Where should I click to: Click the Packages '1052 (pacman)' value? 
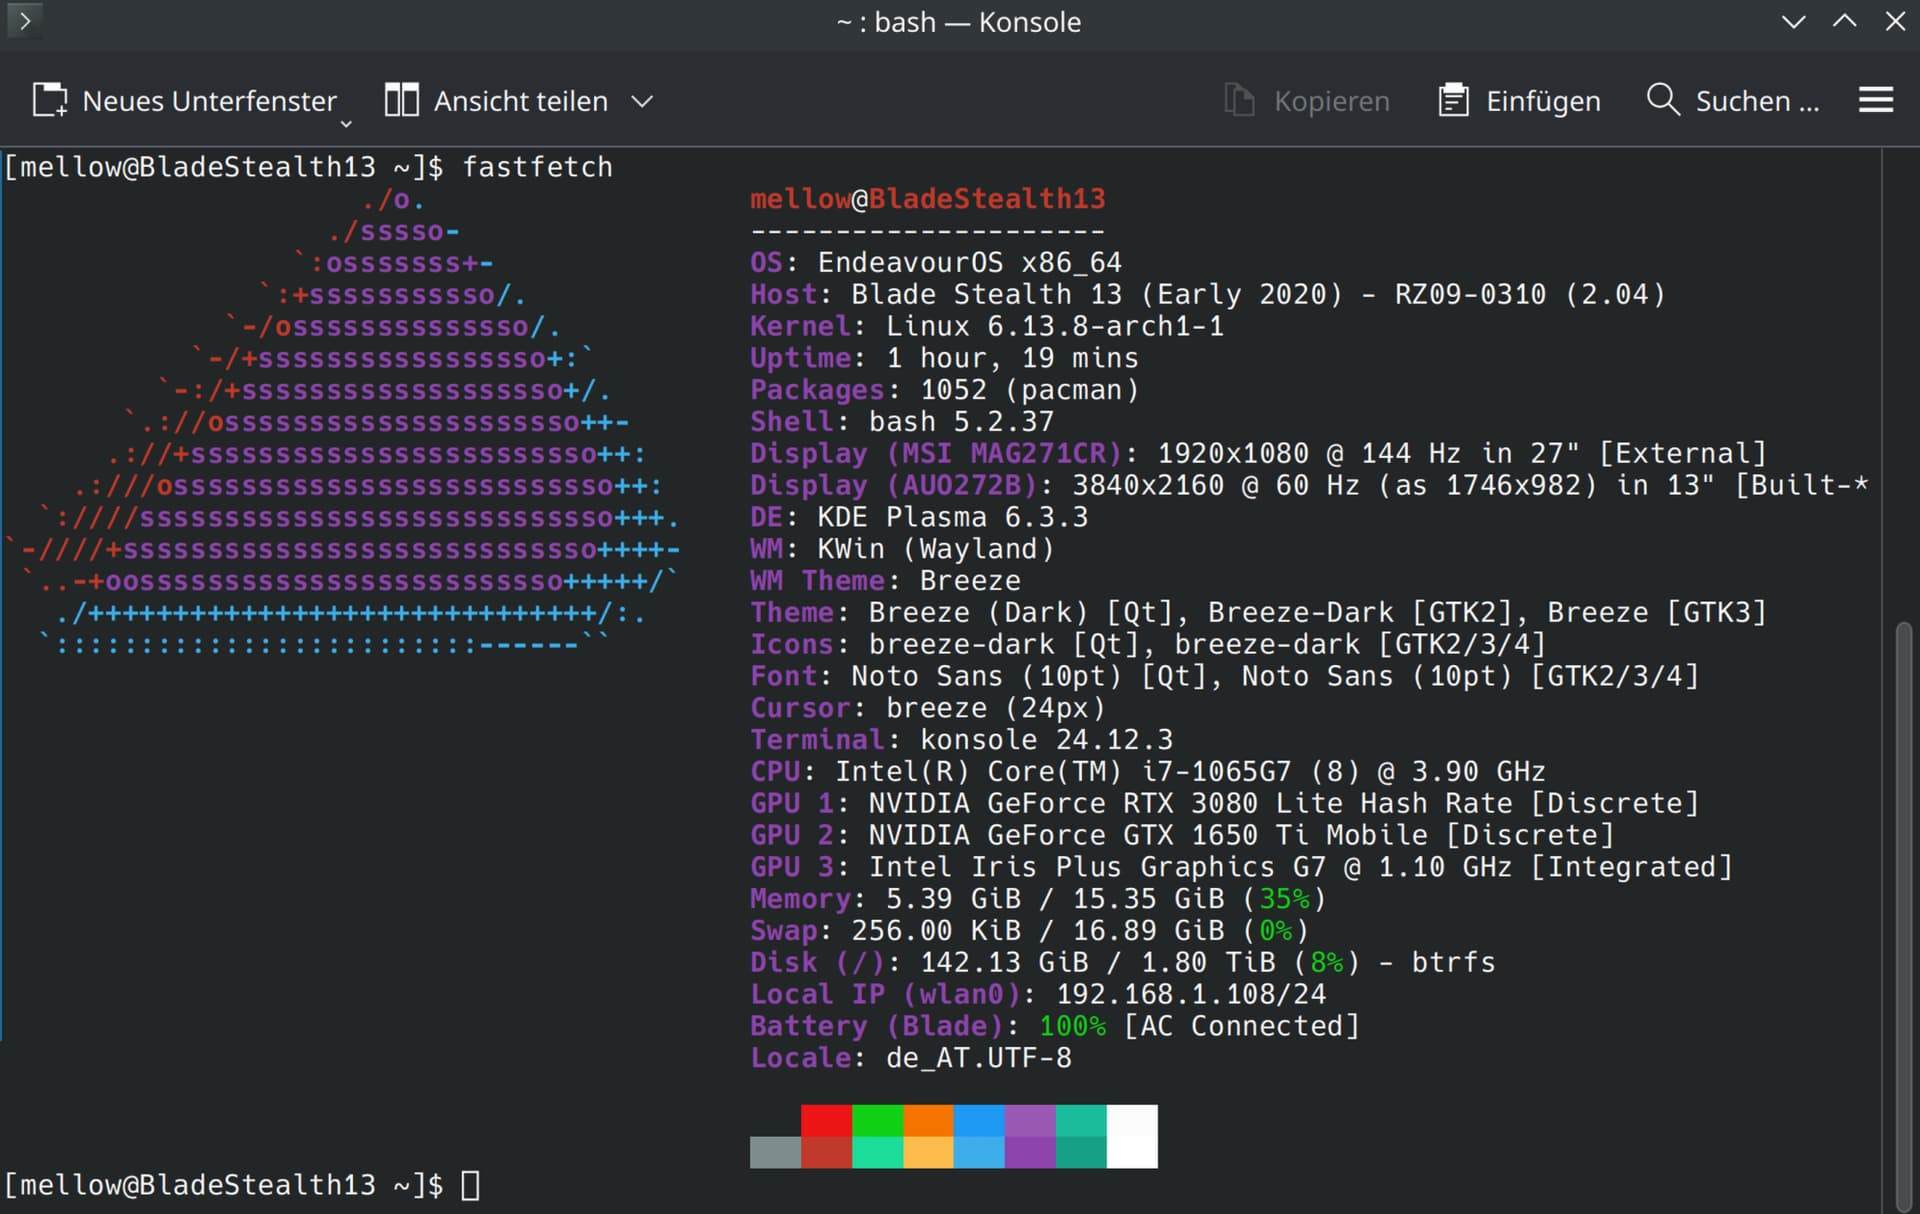pos(1030,390)
